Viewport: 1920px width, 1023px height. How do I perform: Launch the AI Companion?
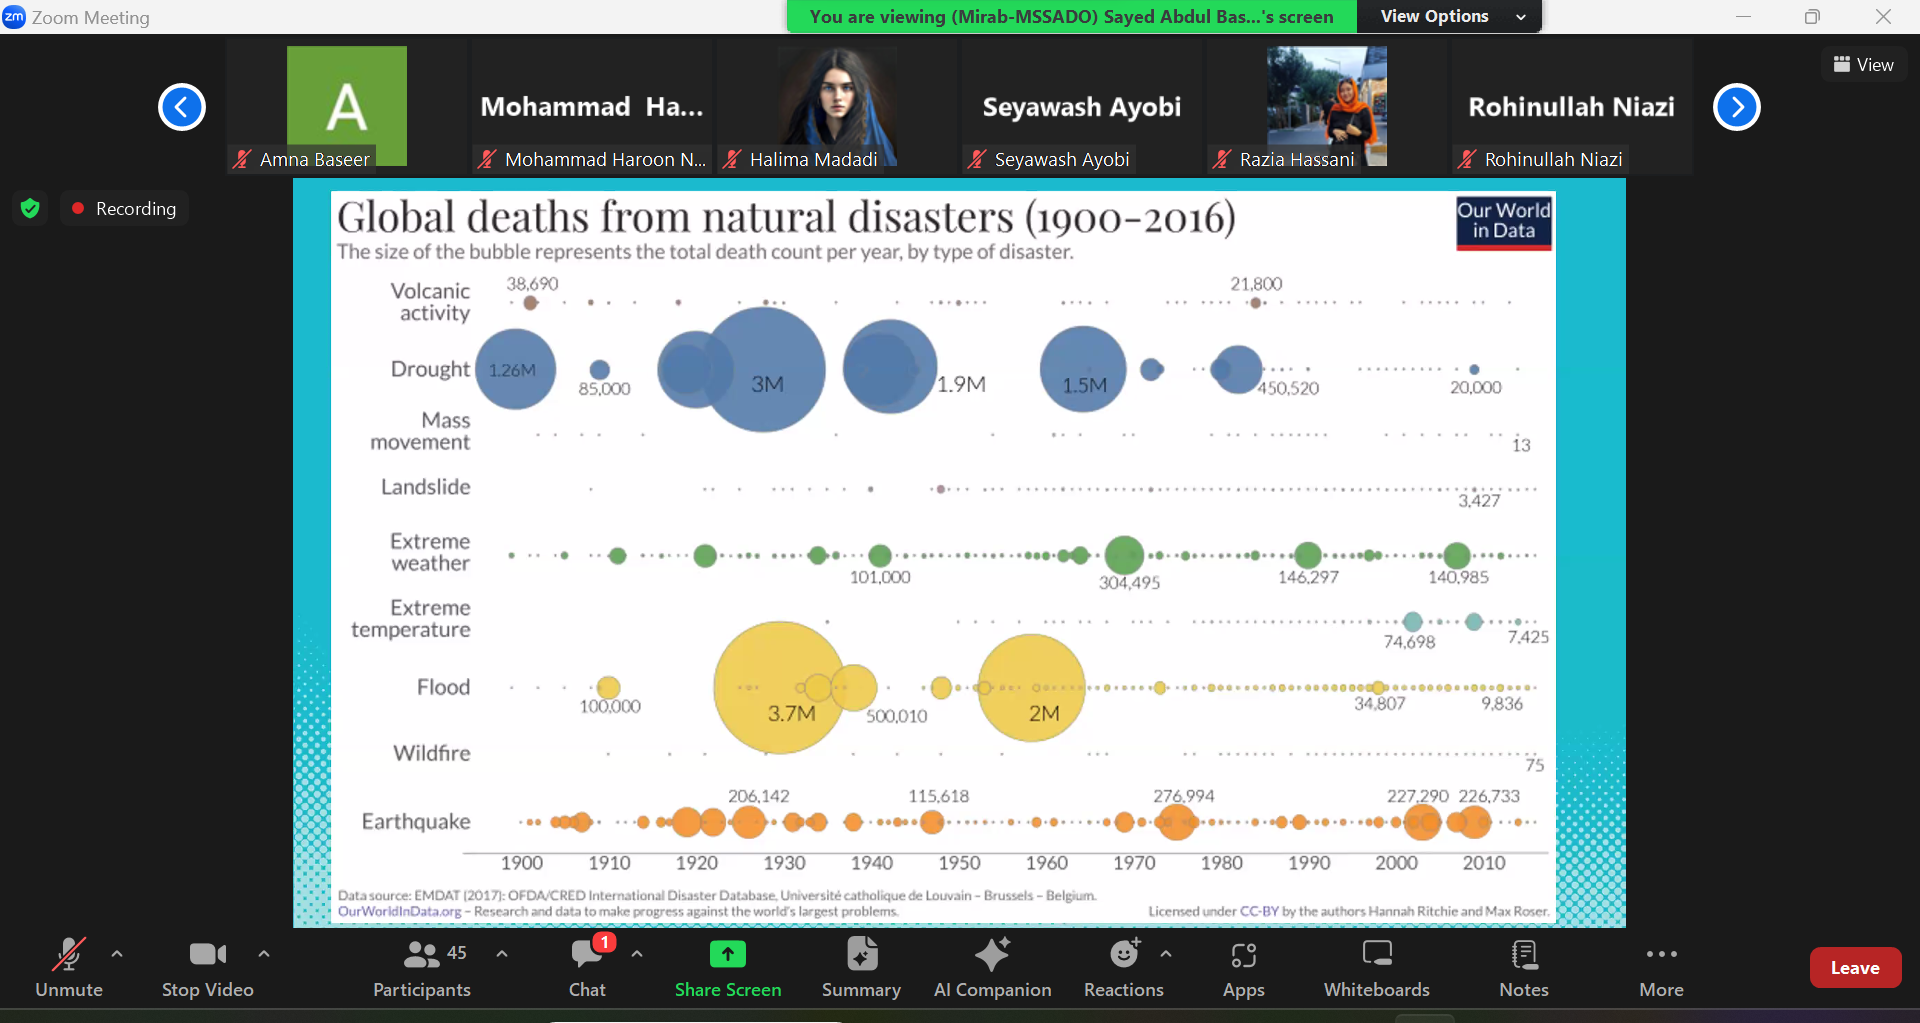click(x=992, y=968)
